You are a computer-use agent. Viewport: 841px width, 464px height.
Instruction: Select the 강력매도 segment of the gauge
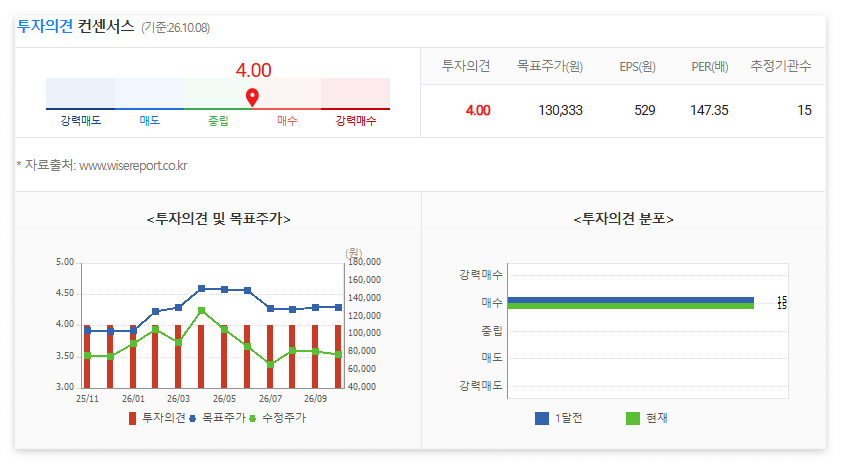pos(80,94)
